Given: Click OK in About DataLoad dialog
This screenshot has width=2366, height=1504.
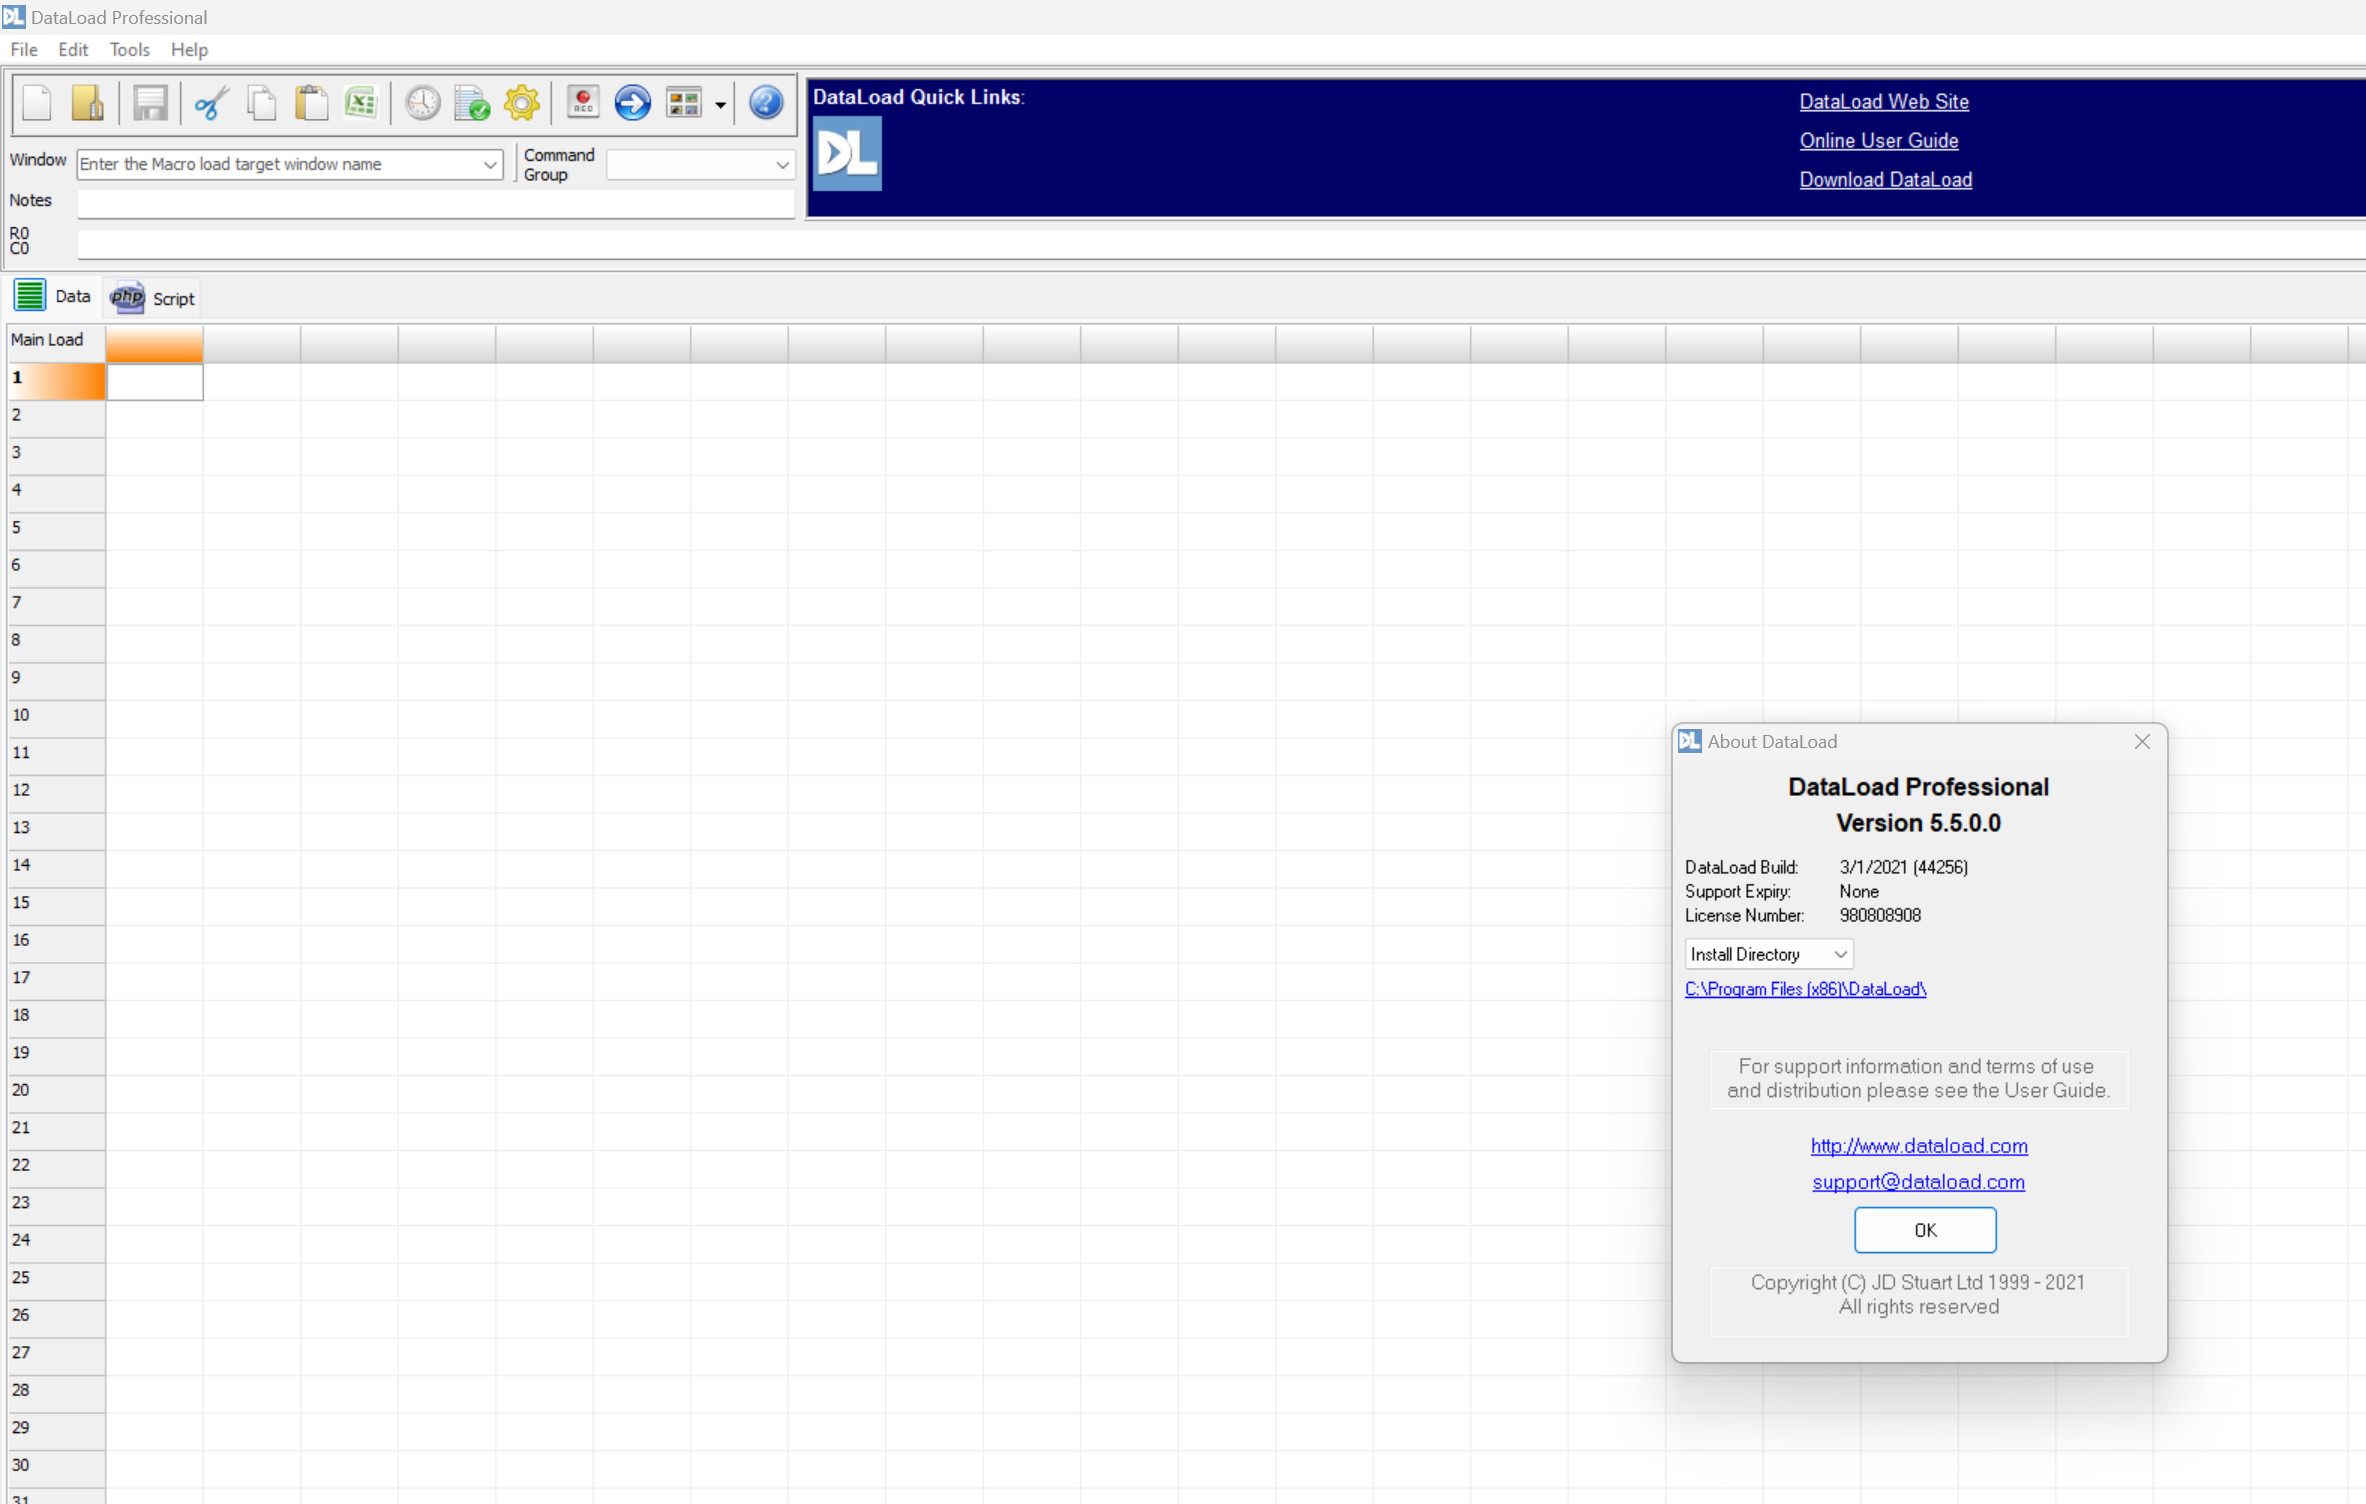Looking at the screenshot, I should pos(1925,1230).
